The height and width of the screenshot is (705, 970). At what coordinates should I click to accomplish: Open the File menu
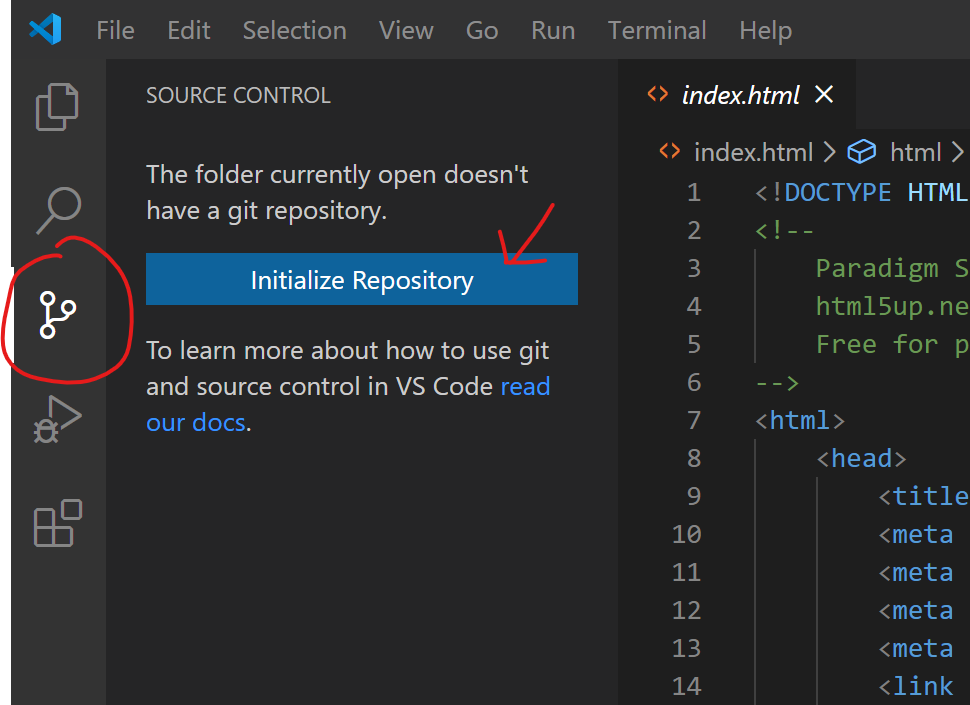[115, 31]
